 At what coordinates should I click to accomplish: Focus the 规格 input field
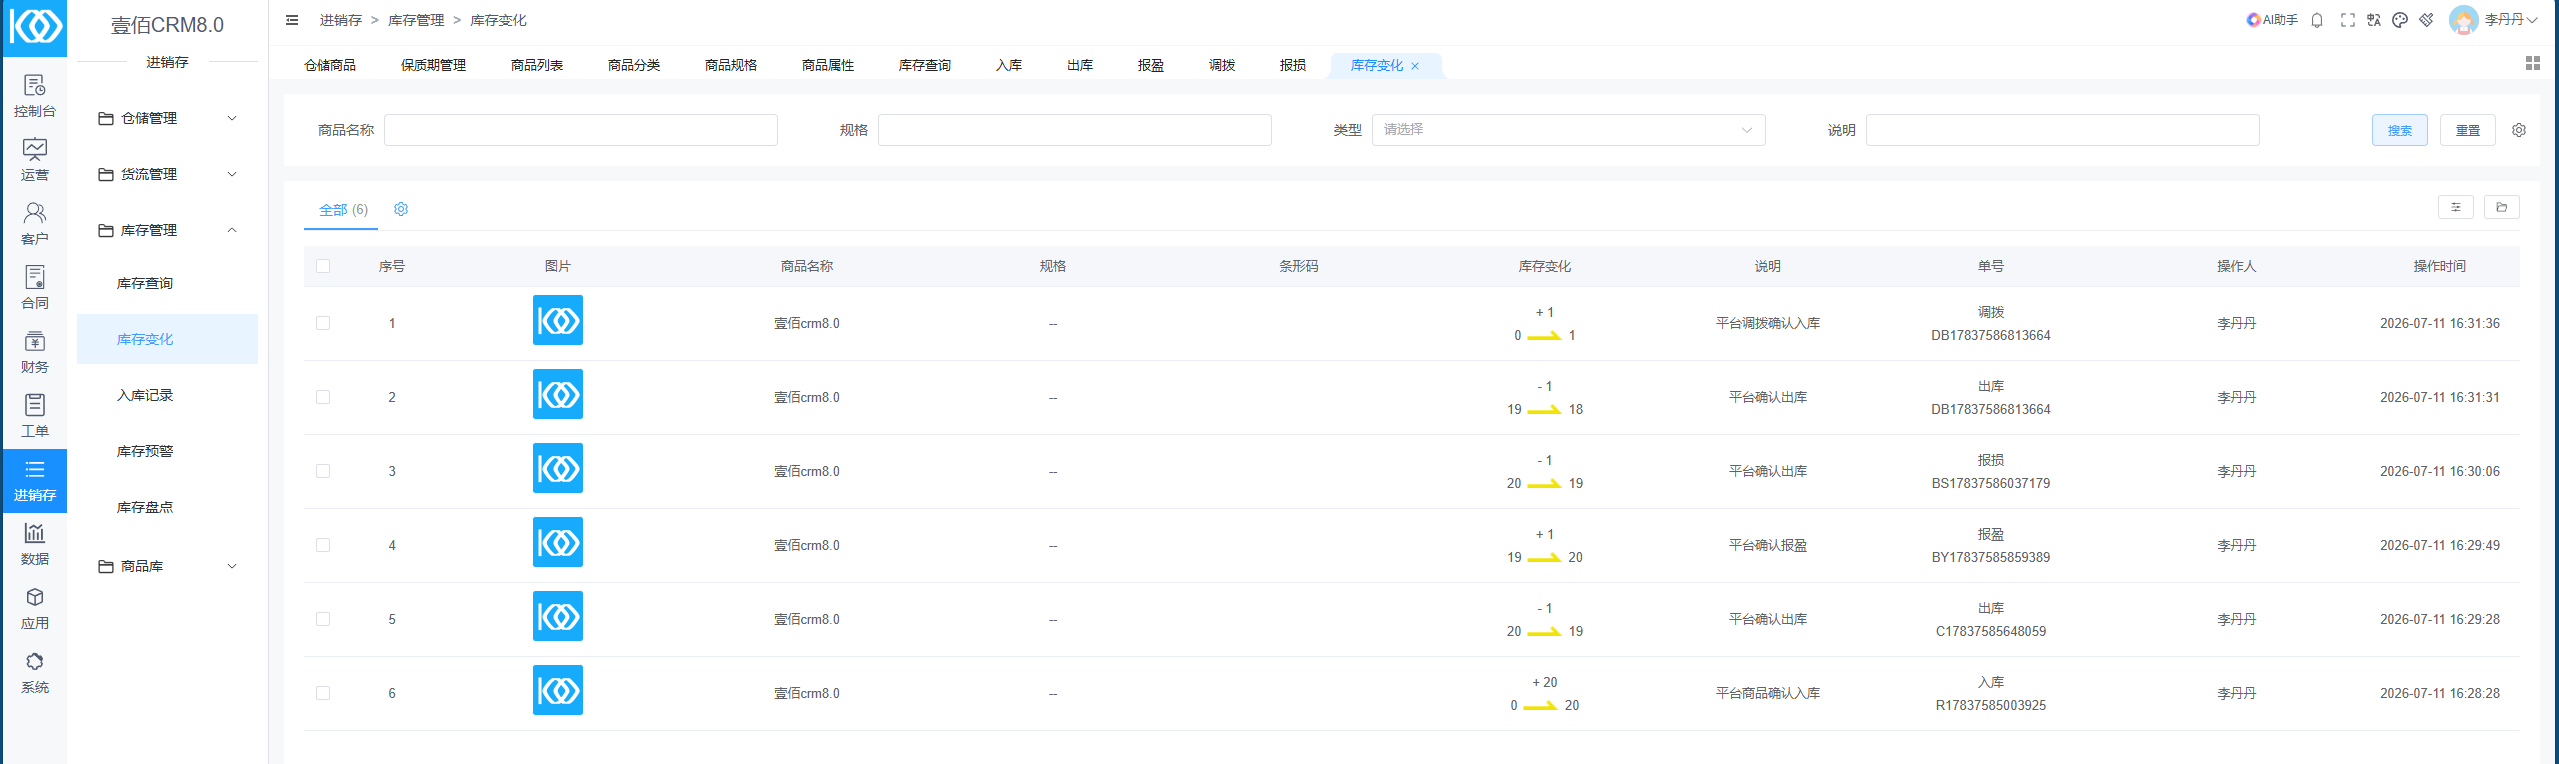click(x=1075, y=130)
